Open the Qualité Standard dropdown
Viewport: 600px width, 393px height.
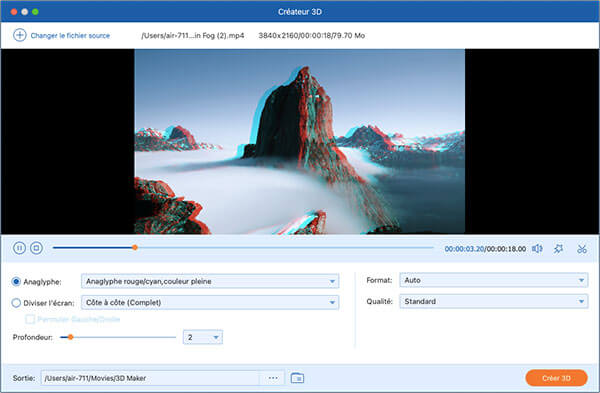(x=494, y=302)
